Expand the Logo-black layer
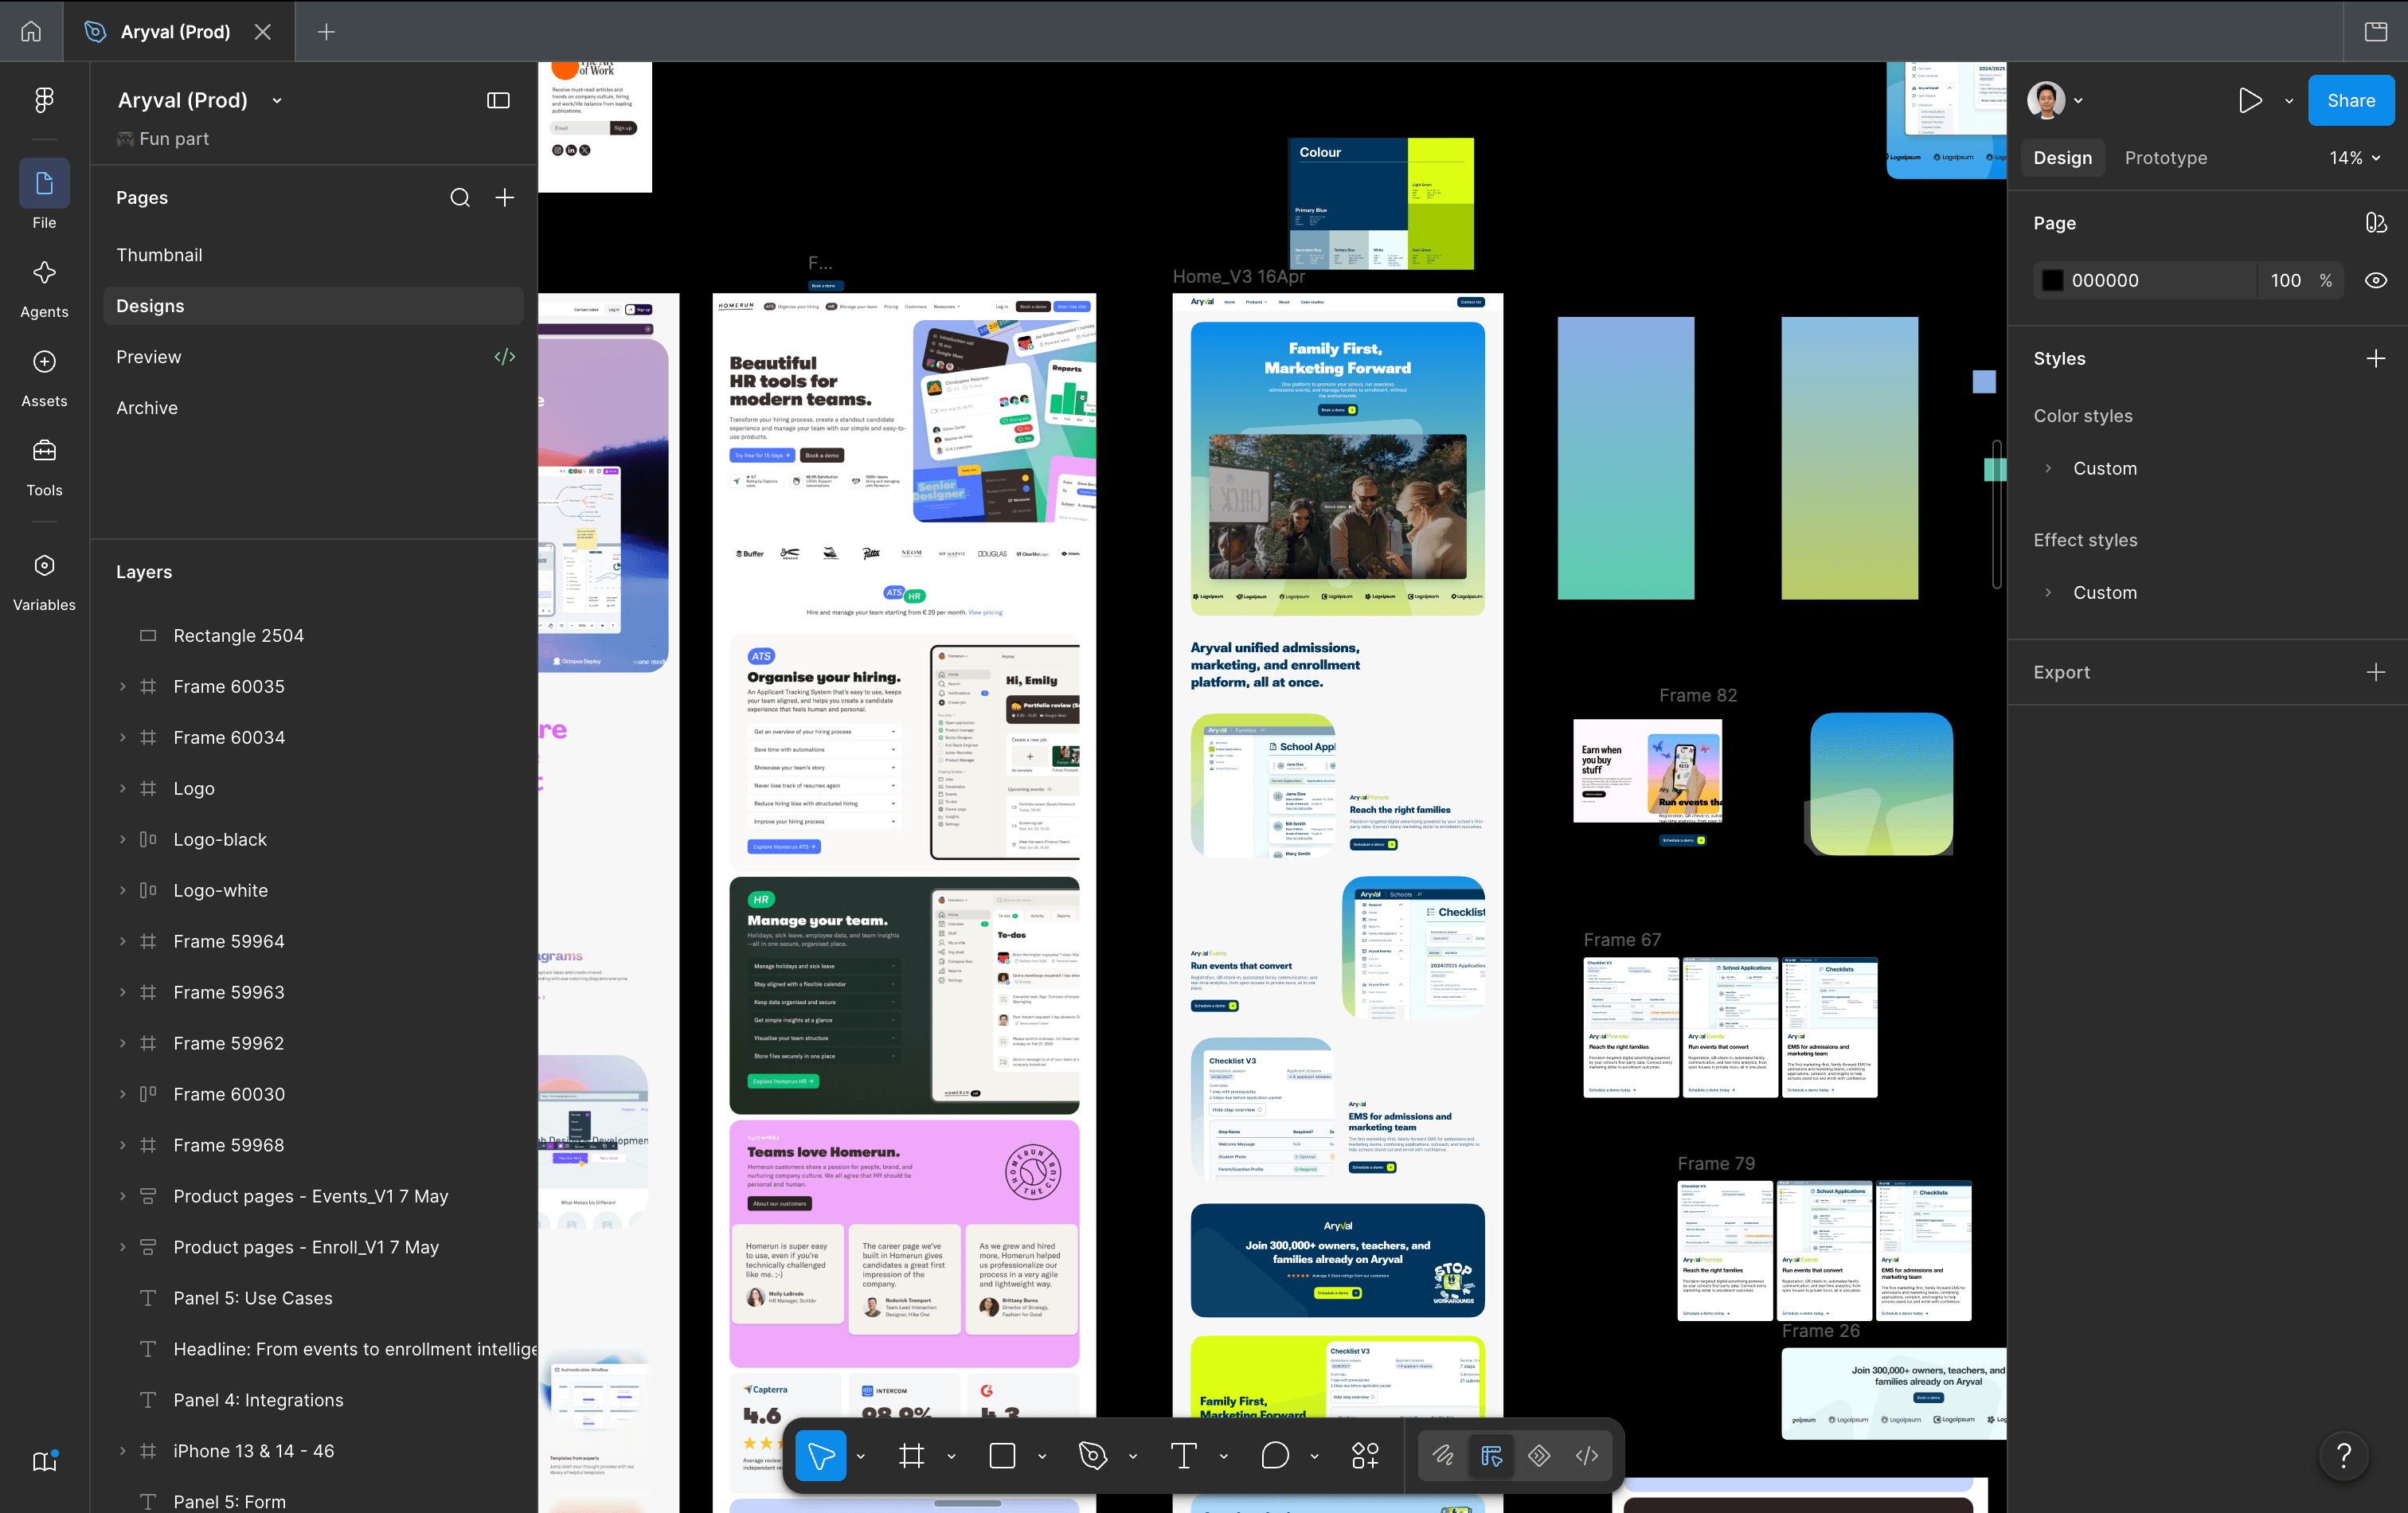The image size is (2408, 1513). (123, 839)
